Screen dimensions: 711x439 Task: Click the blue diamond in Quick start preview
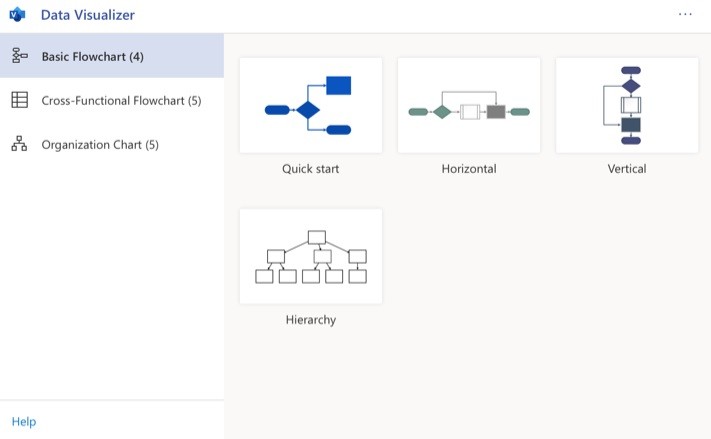(308, 110)
